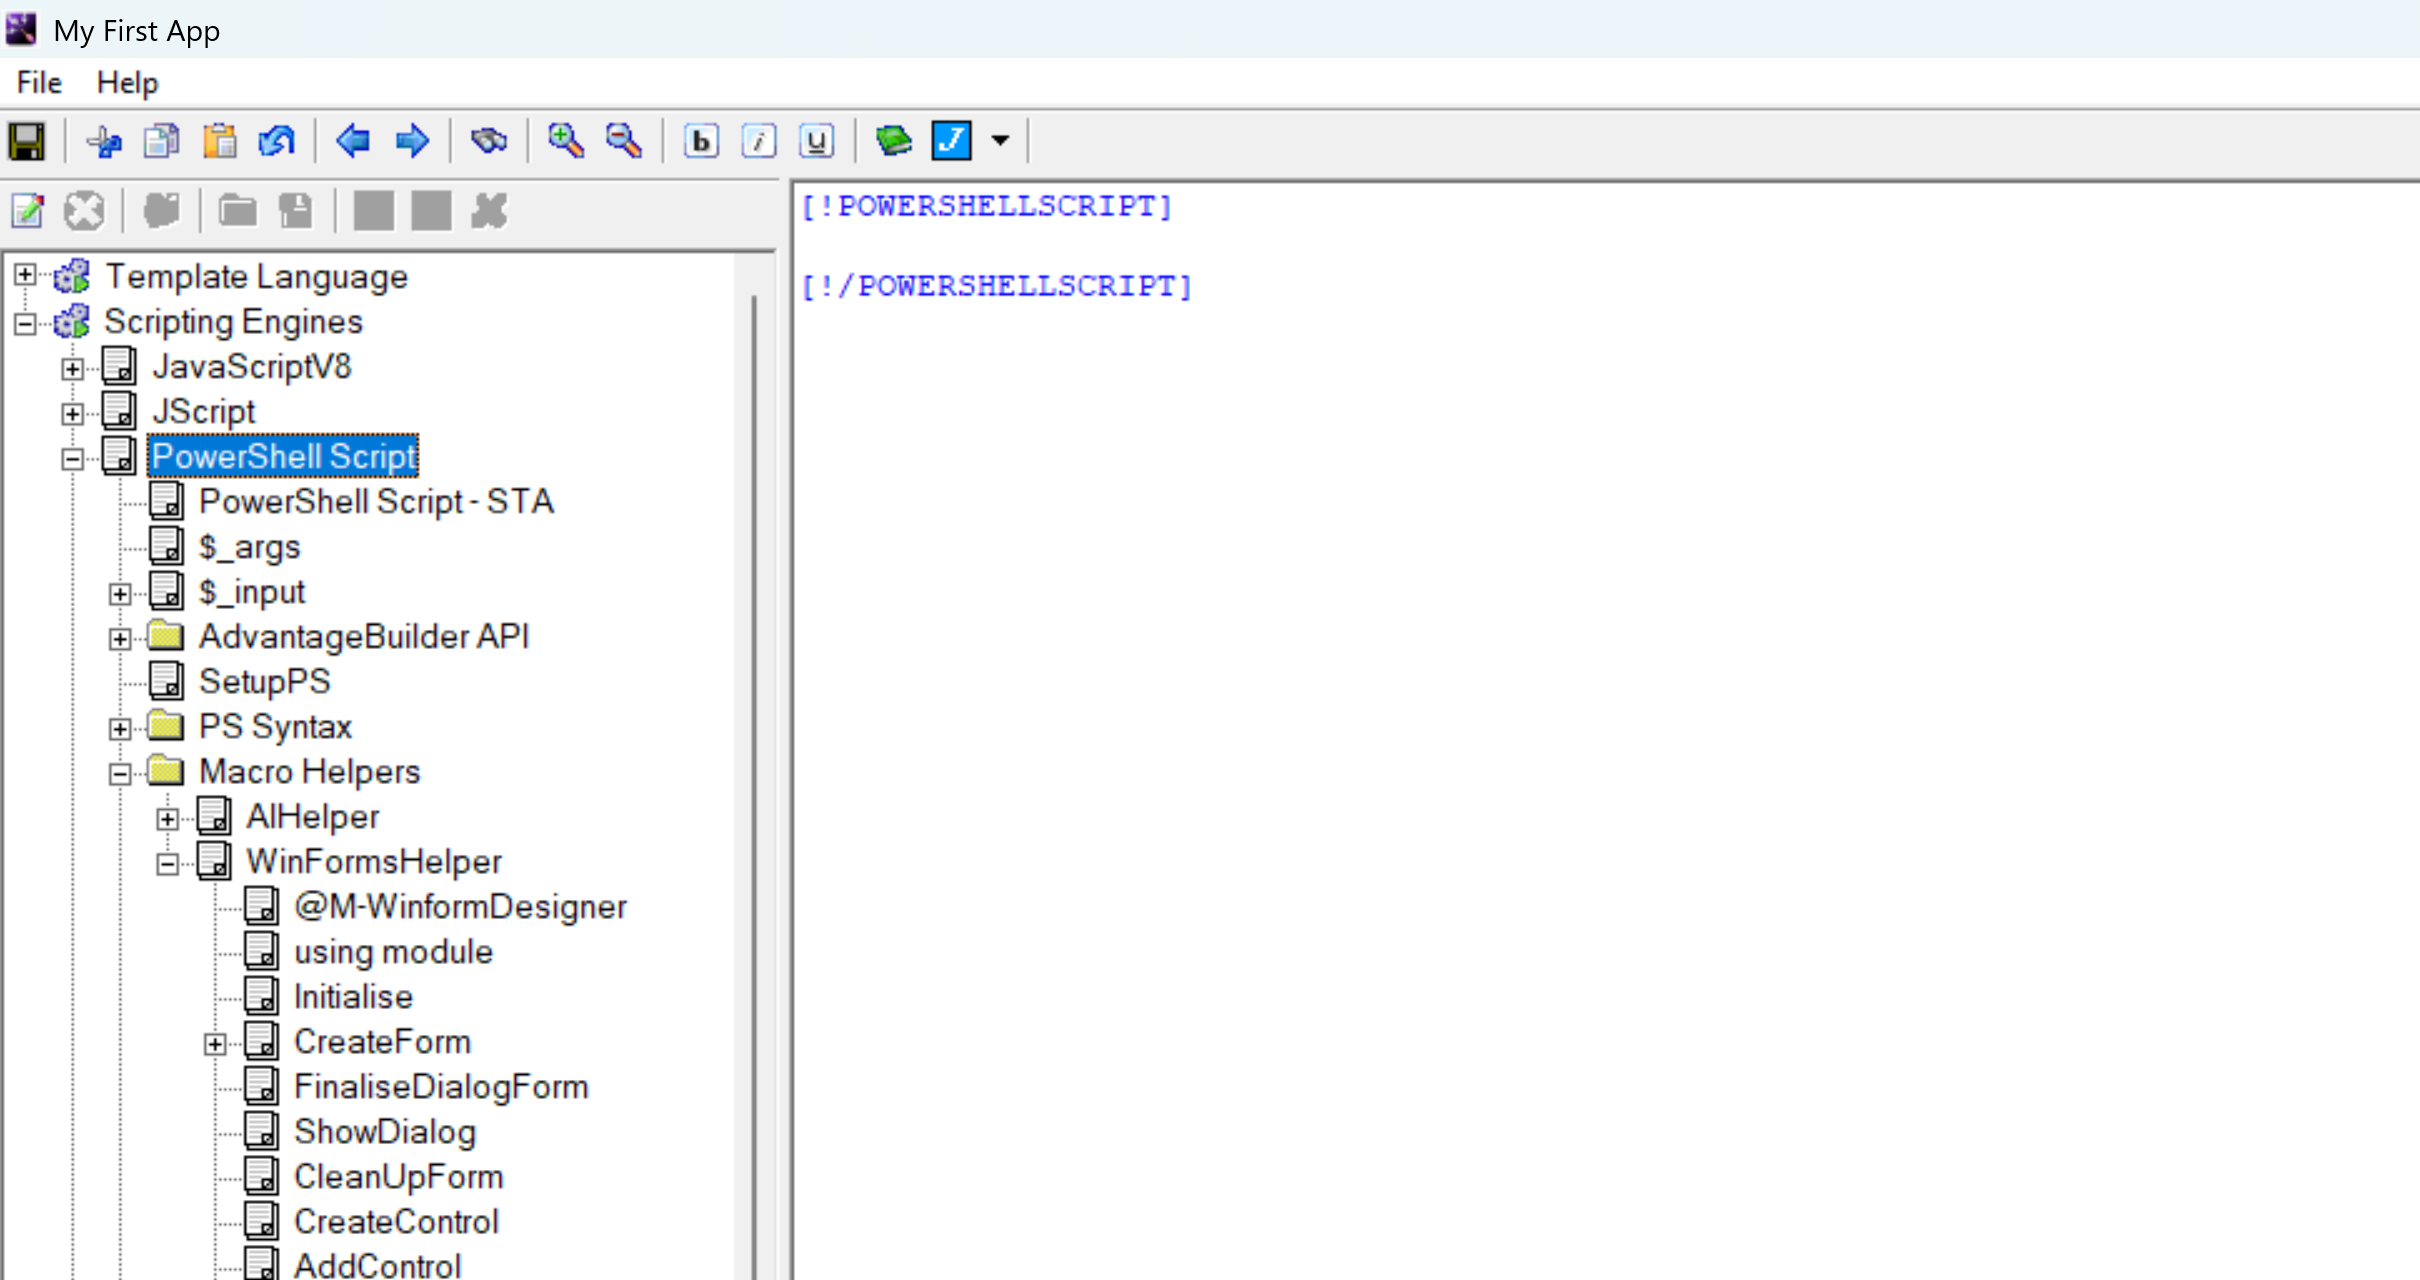Click the [!POWERSHELLSCRIPT] opening tag text
This screenshot has width=2420, height=1280.
(986, 206)
